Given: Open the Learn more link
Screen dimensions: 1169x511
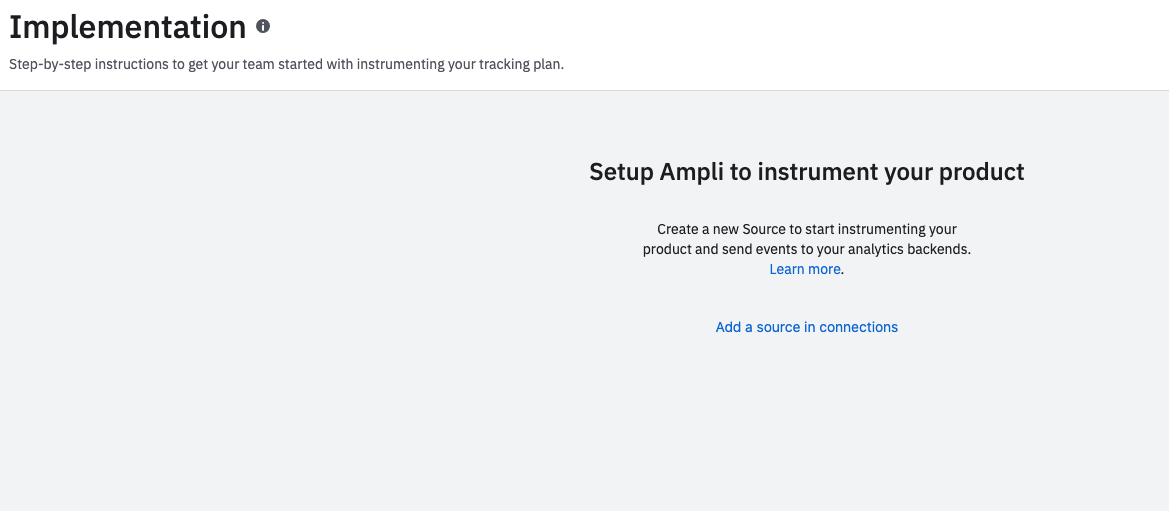Looking at the screenshot, I should click(x=805, y=270).
